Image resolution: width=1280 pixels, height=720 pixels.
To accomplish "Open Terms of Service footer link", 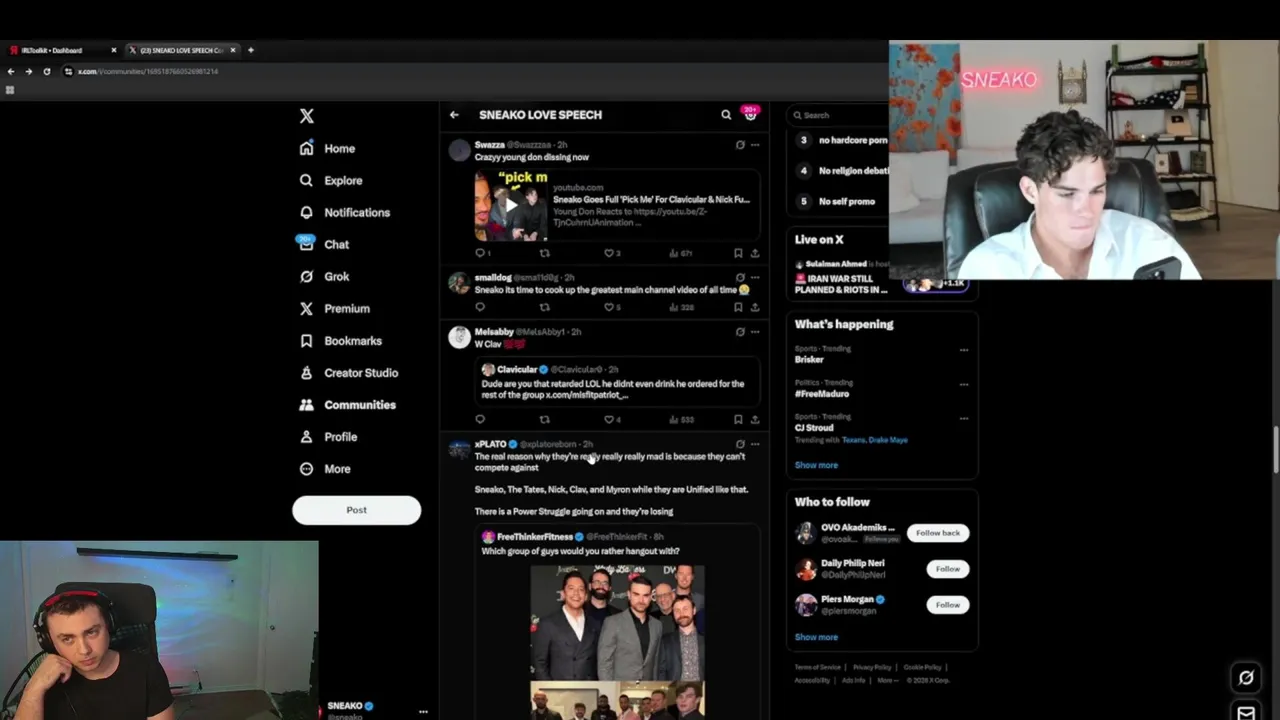I will 817,667.
